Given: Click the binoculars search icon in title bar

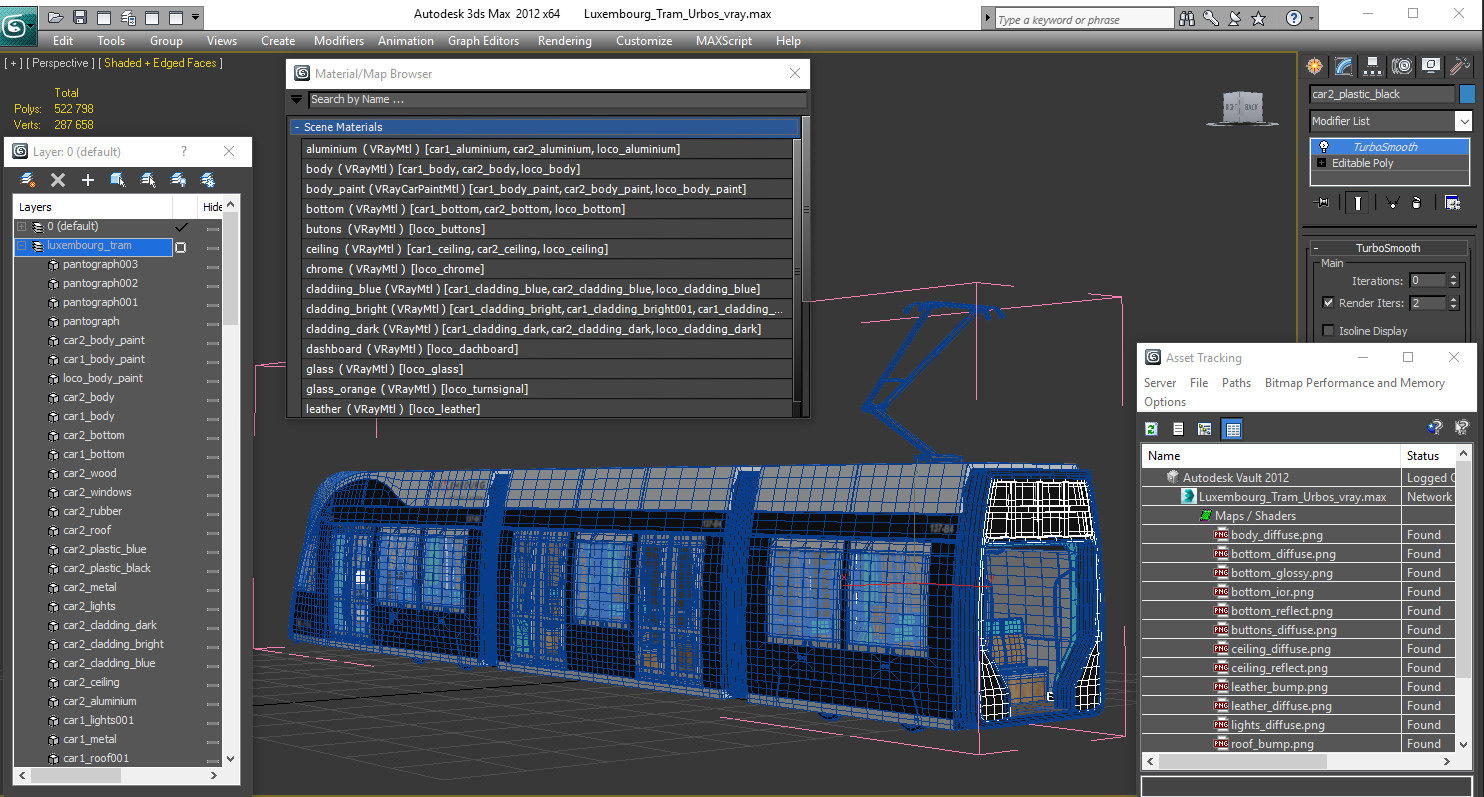Looking at the screenshot, I should click(1188, 18).
